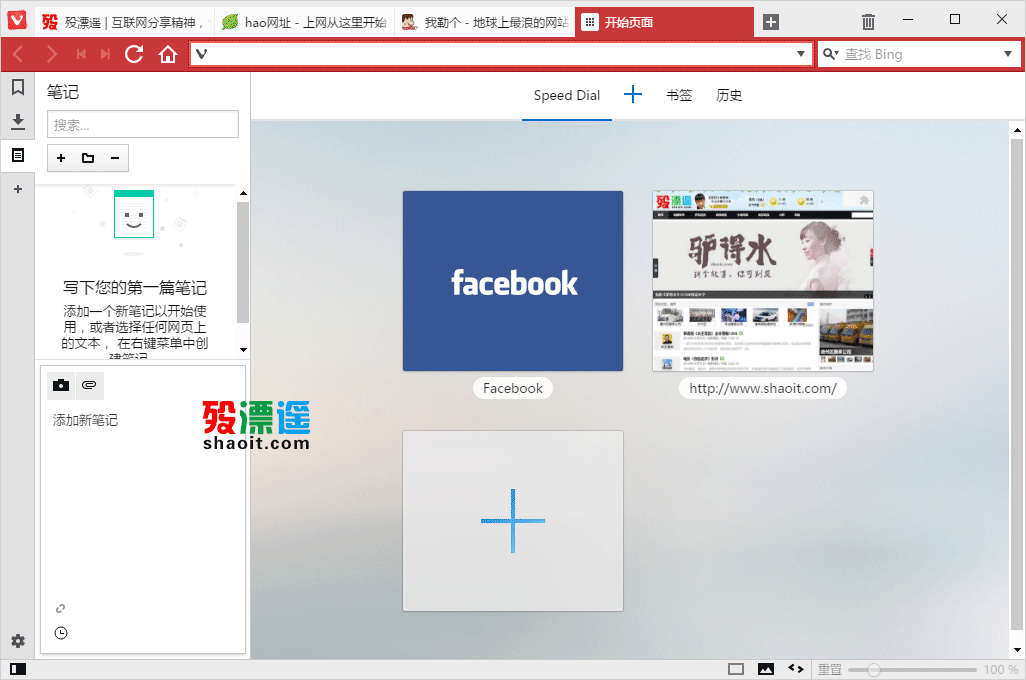Click the Bing search field
Screen dimensions: 1026x680
point(919,54)
